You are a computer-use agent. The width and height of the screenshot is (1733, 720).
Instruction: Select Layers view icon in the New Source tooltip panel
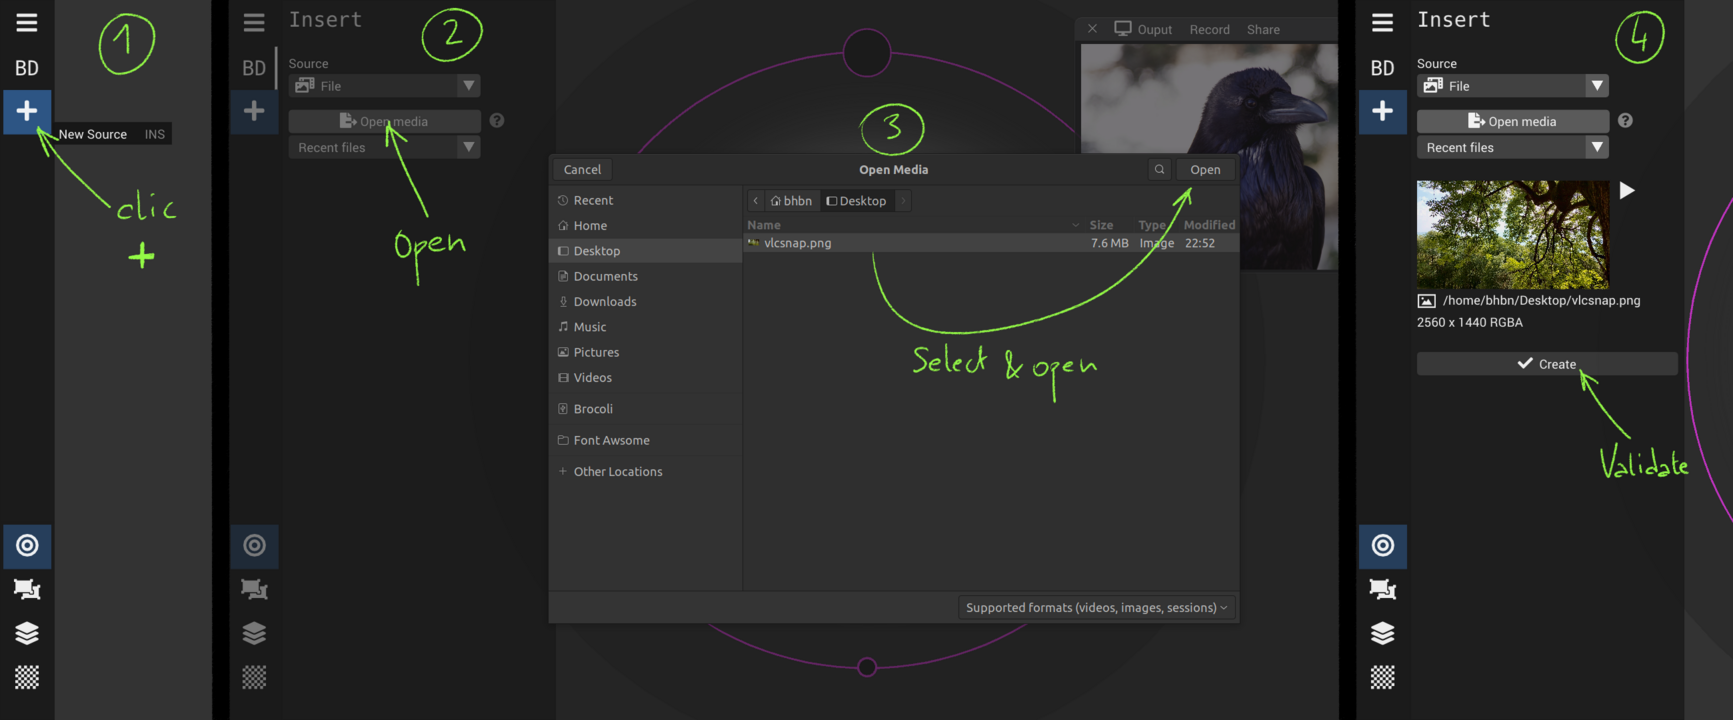pyautogui.click(x=27, y=633)
